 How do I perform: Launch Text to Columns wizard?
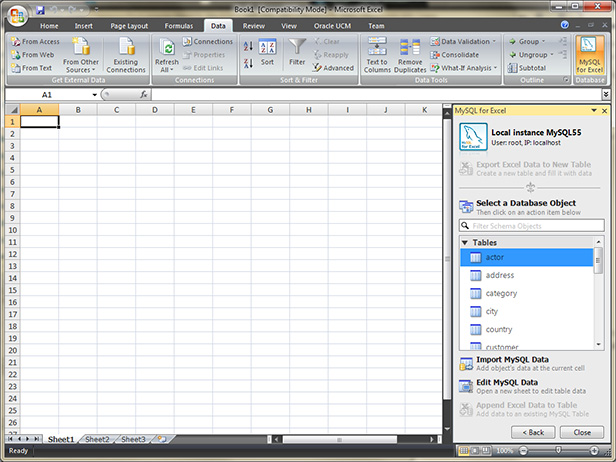coord(377,55)
